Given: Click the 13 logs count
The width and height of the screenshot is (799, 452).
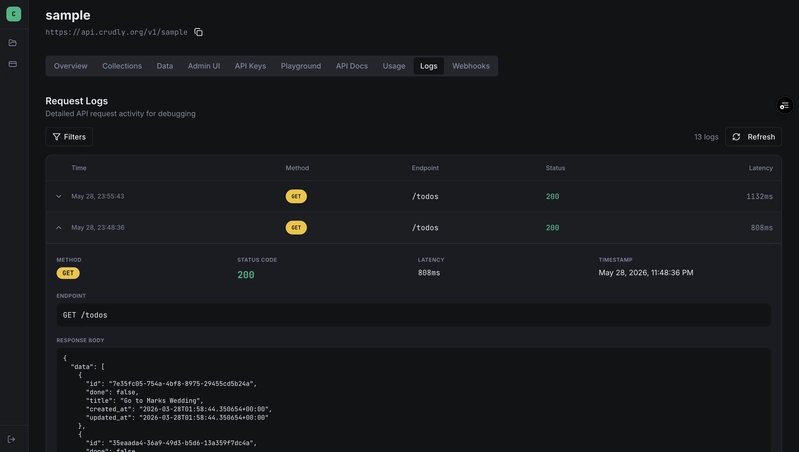Looking at the screenshot, I should pos(706,137).
